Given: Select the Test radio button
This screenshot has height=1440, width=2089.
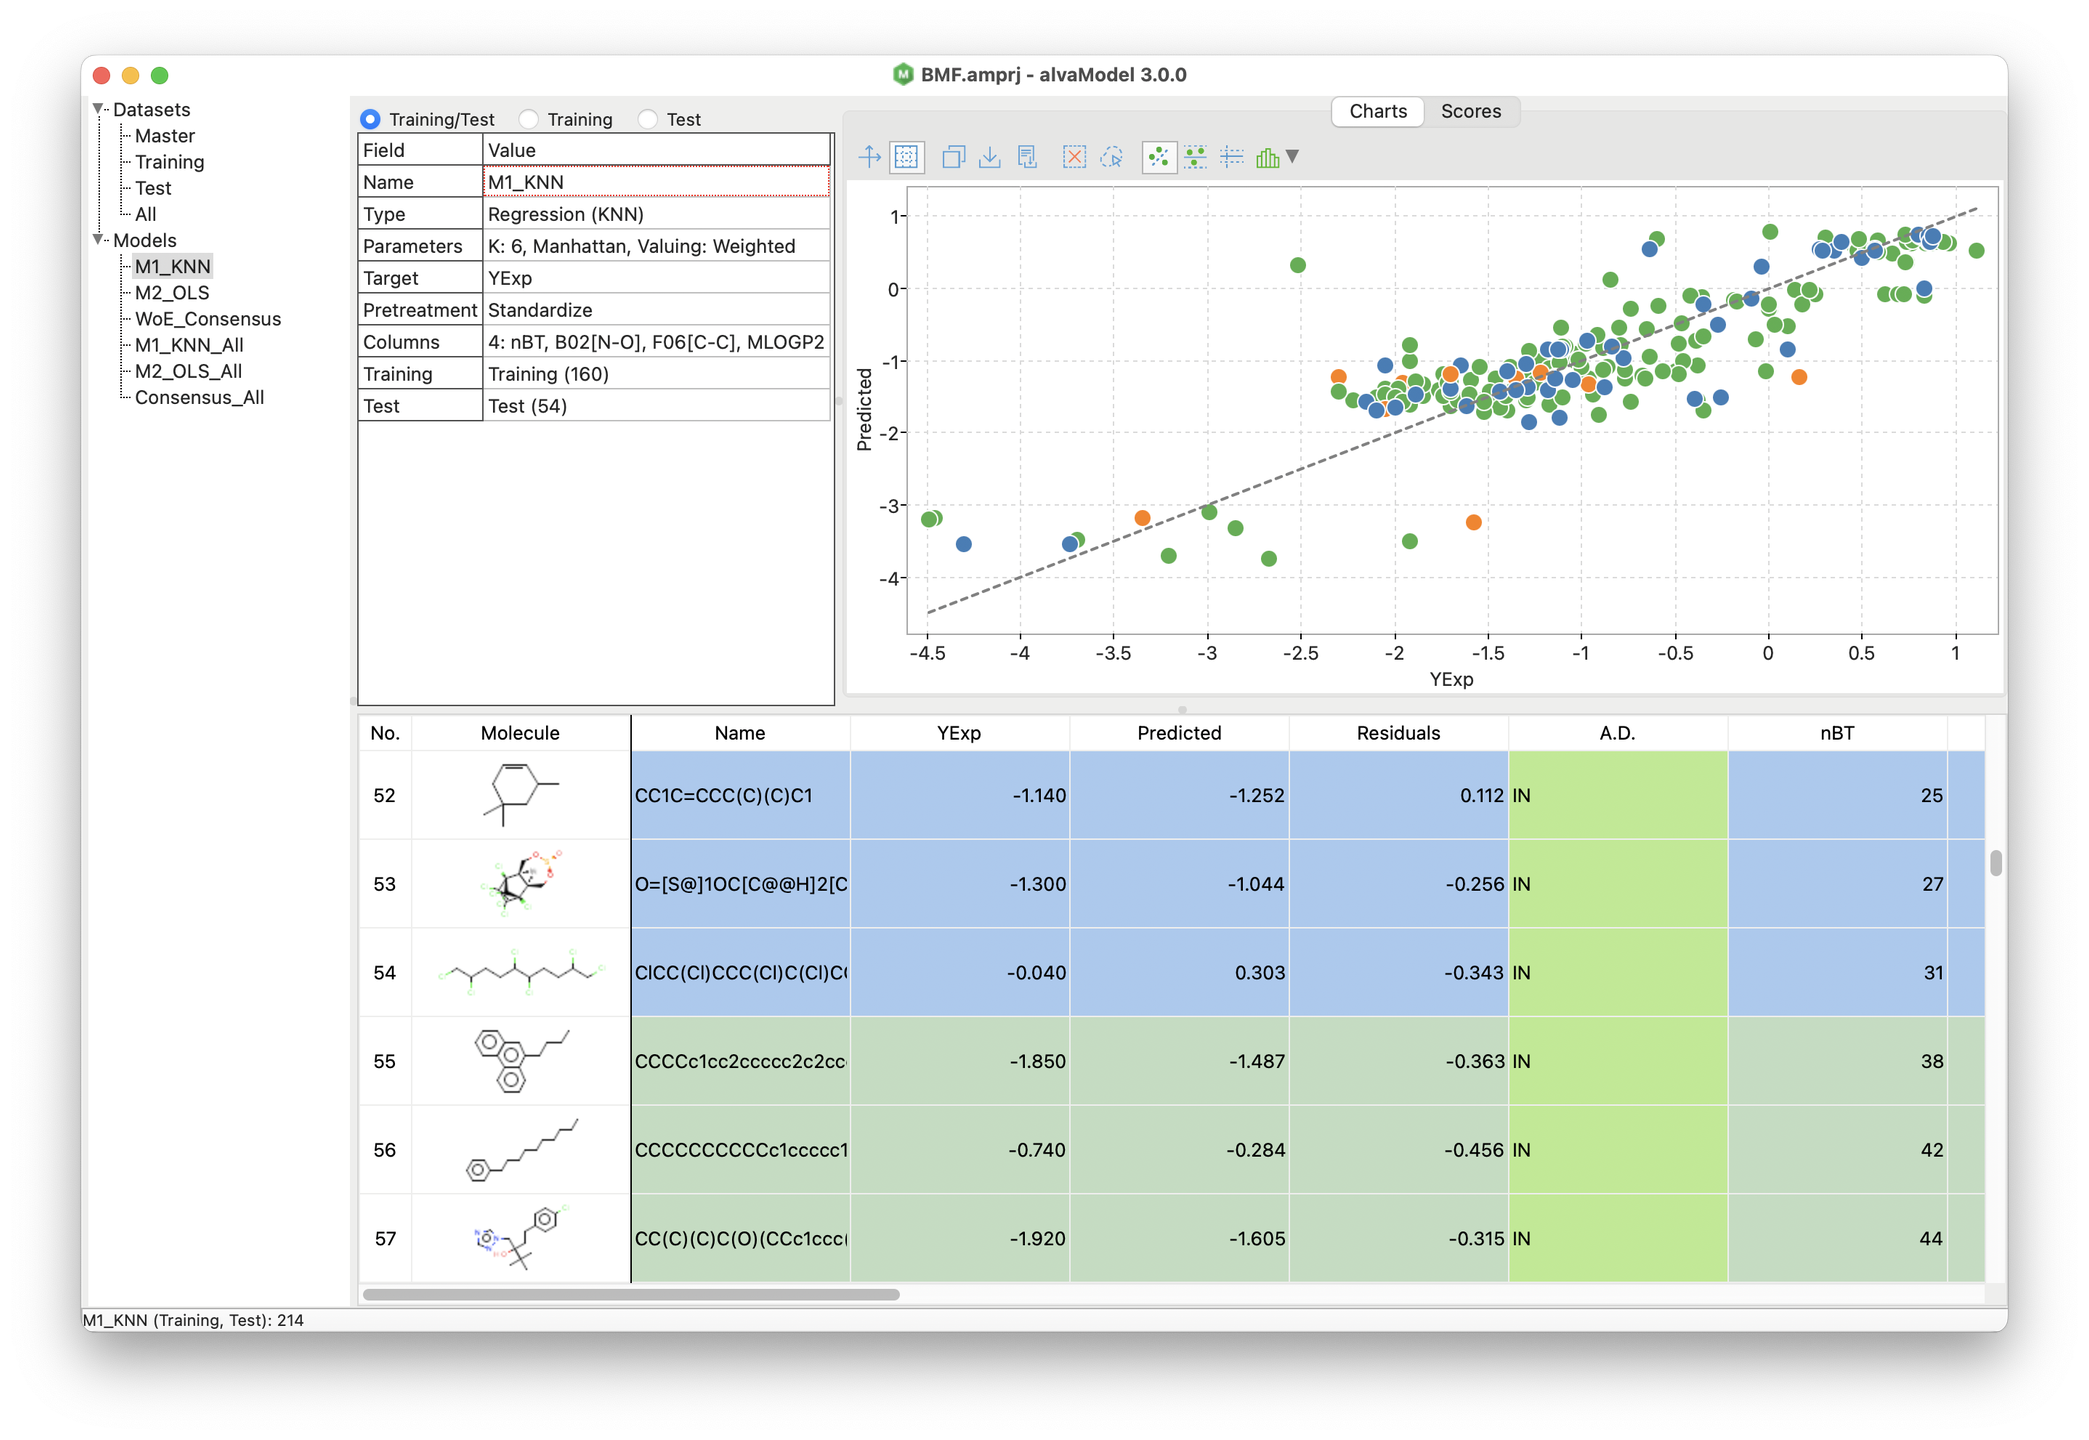Looking at the screenshot, I should tap(648, 119).
